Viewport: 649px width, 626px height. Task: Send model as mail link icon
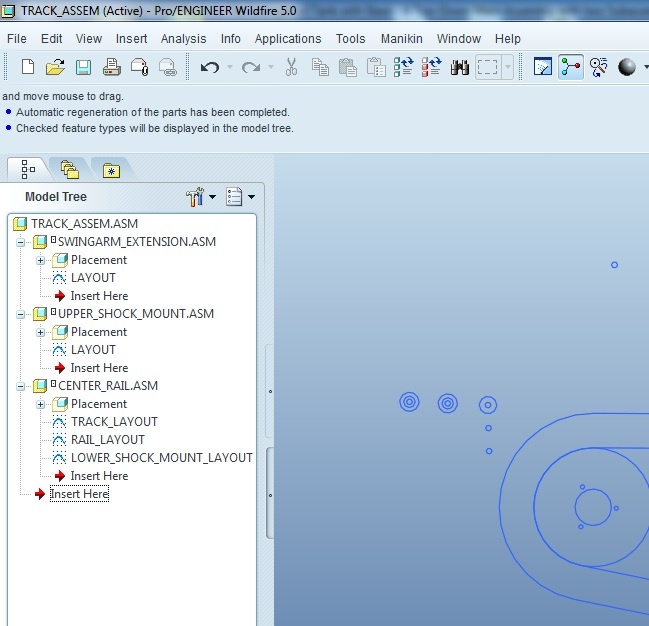pyautogui.click(x=168, y=67)
